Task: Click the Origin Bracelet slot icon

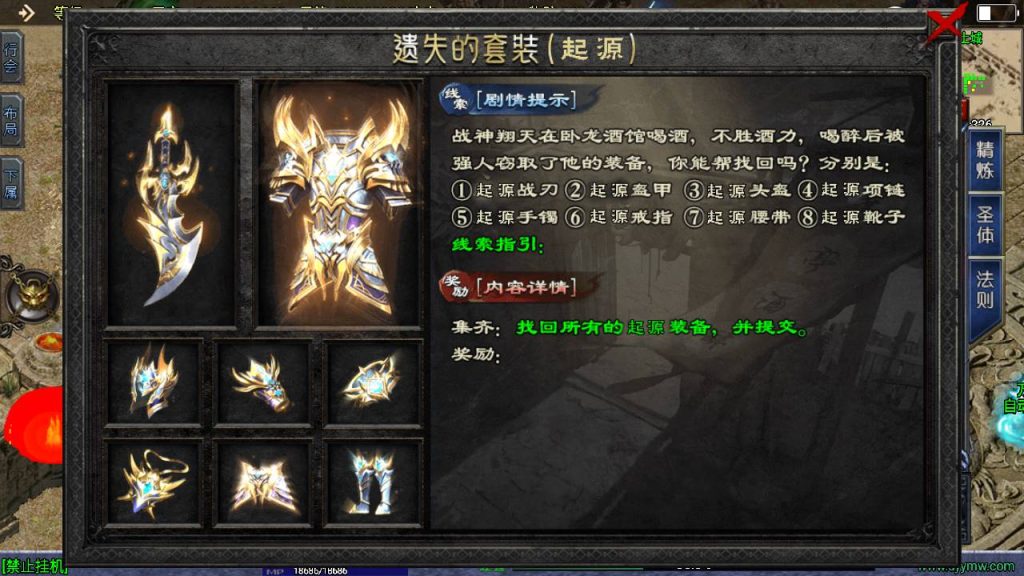Action: [x=263, y=382]
